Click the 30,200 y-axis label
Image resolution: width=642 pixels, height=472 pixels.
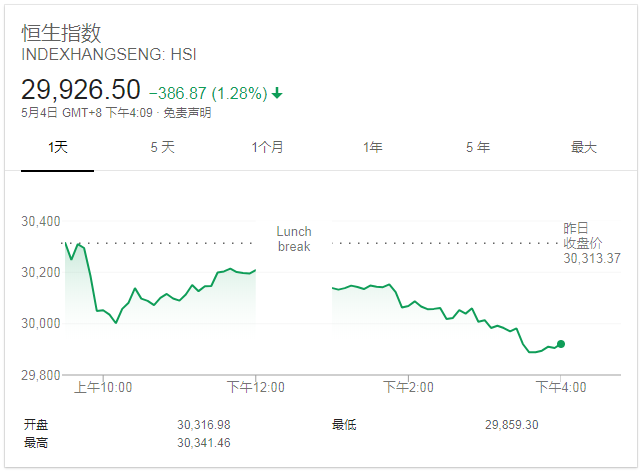tap(41, 272)
